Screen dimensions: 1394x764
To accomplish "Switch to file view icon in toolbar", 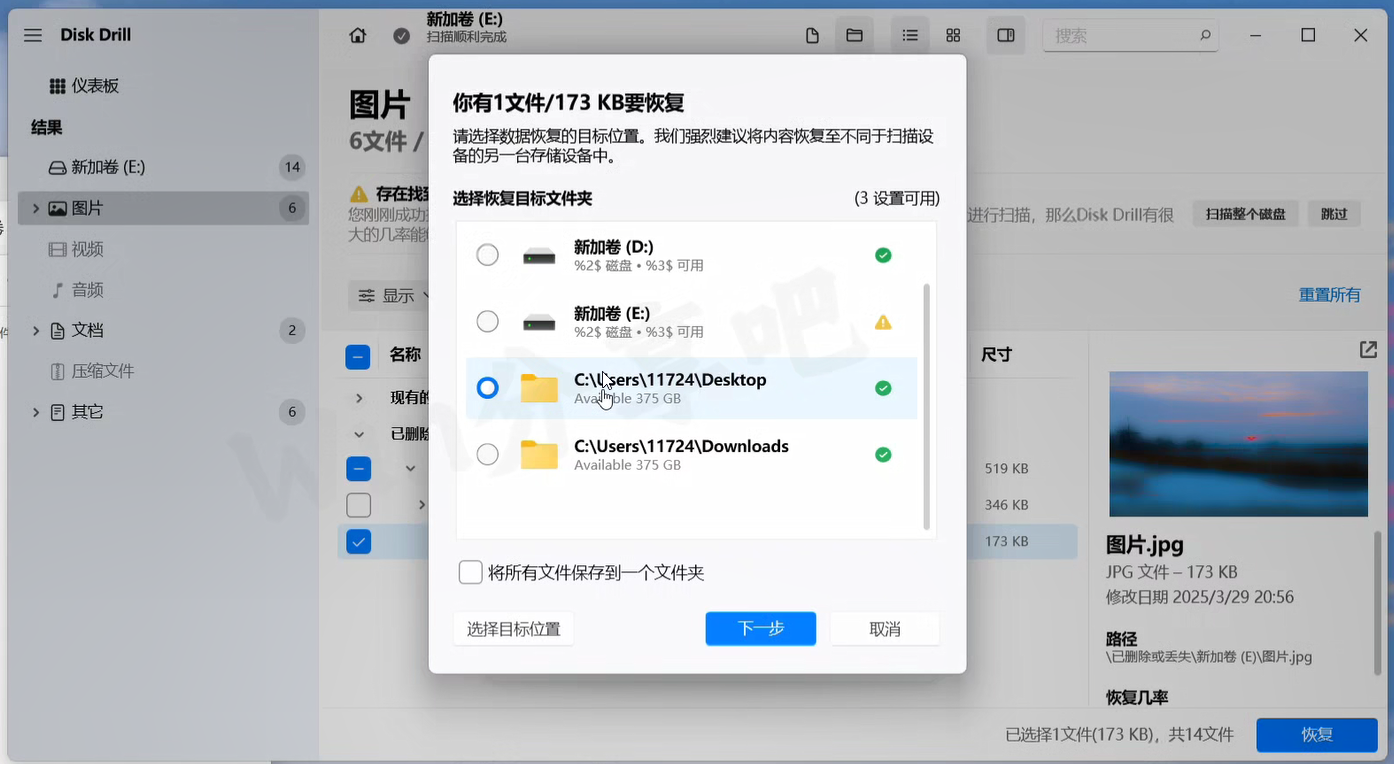I will point(812,35).
